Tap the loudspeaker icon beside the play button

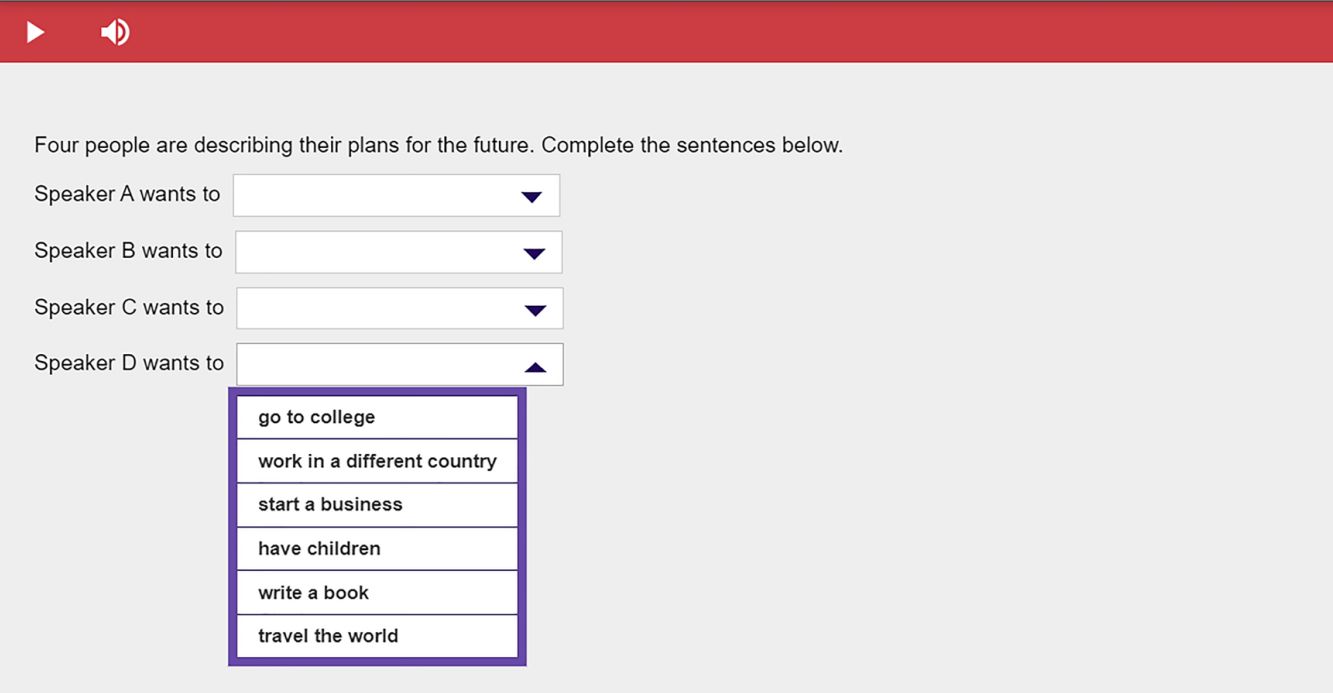pyautogui.click(x=114, y=31)
